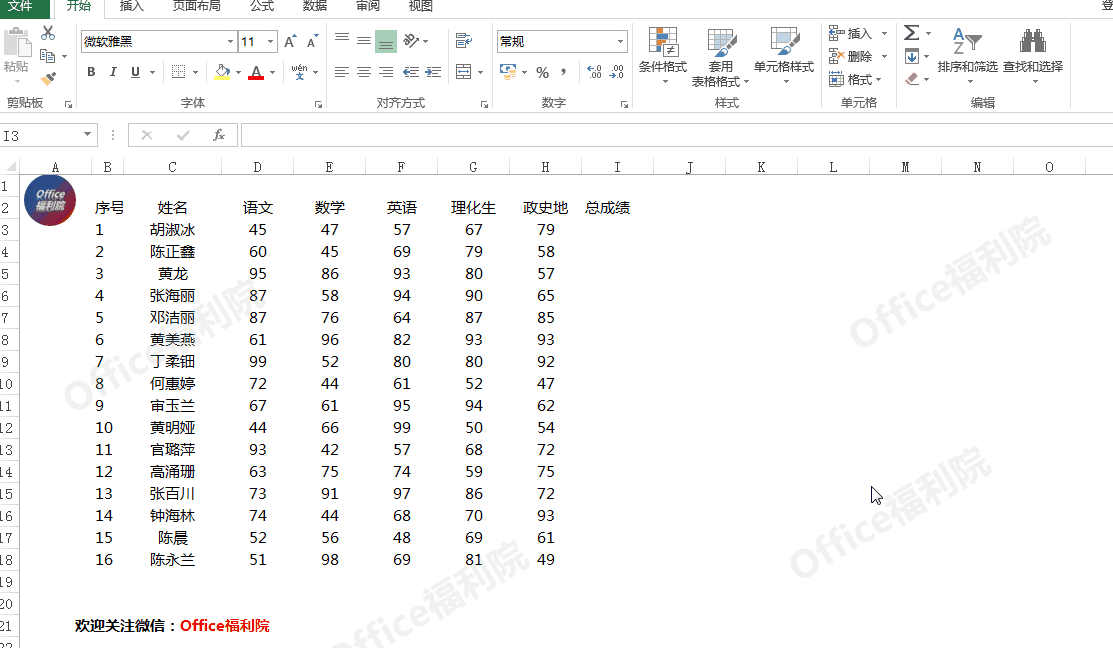Switch to the Data (数据) tab
This screenshot has width=1113, height=648.
[314, 6]
